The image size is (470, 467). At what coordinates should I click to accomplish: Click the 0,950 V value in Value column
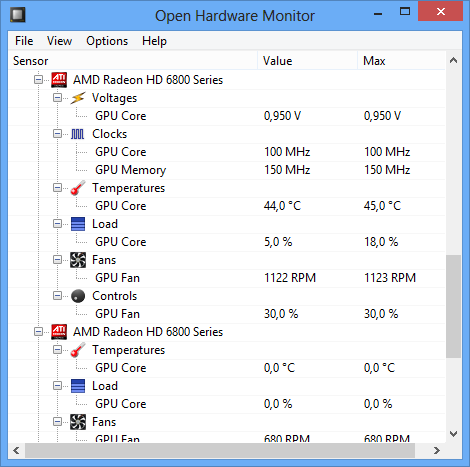[282, 116]
